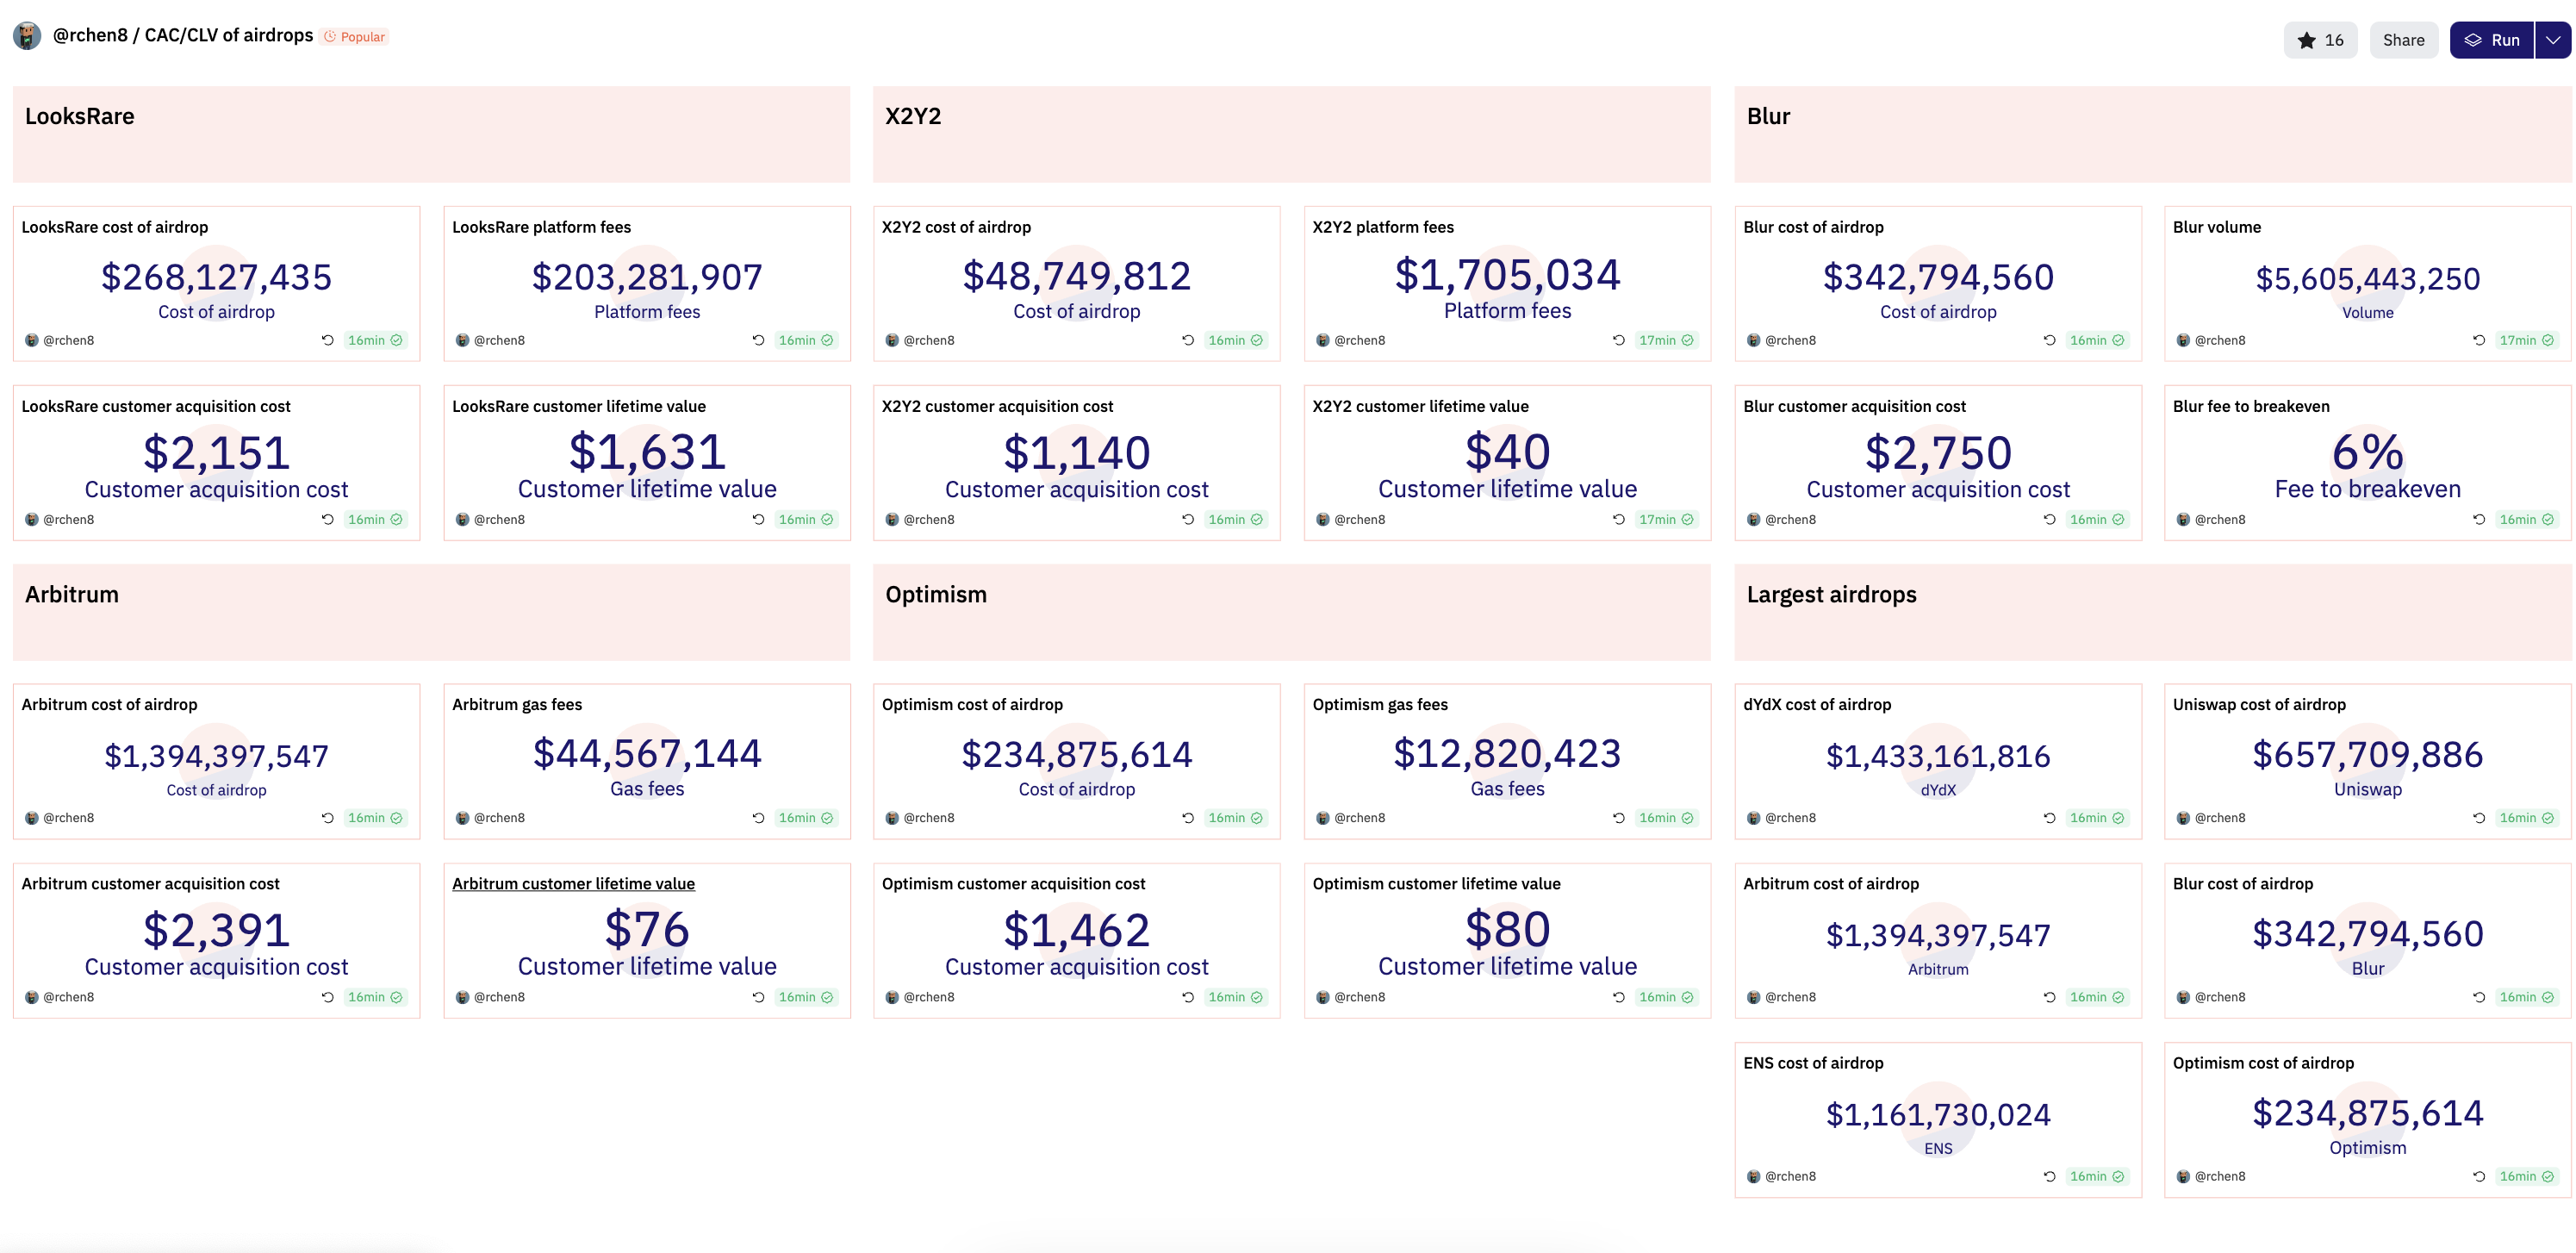Click the Popular badge
The width and height of the screenshot is (2576, 1253).
355,37
